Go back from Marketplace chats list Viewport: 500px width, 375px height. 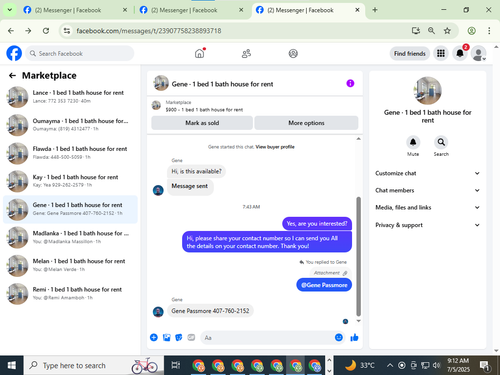point(12,76)
